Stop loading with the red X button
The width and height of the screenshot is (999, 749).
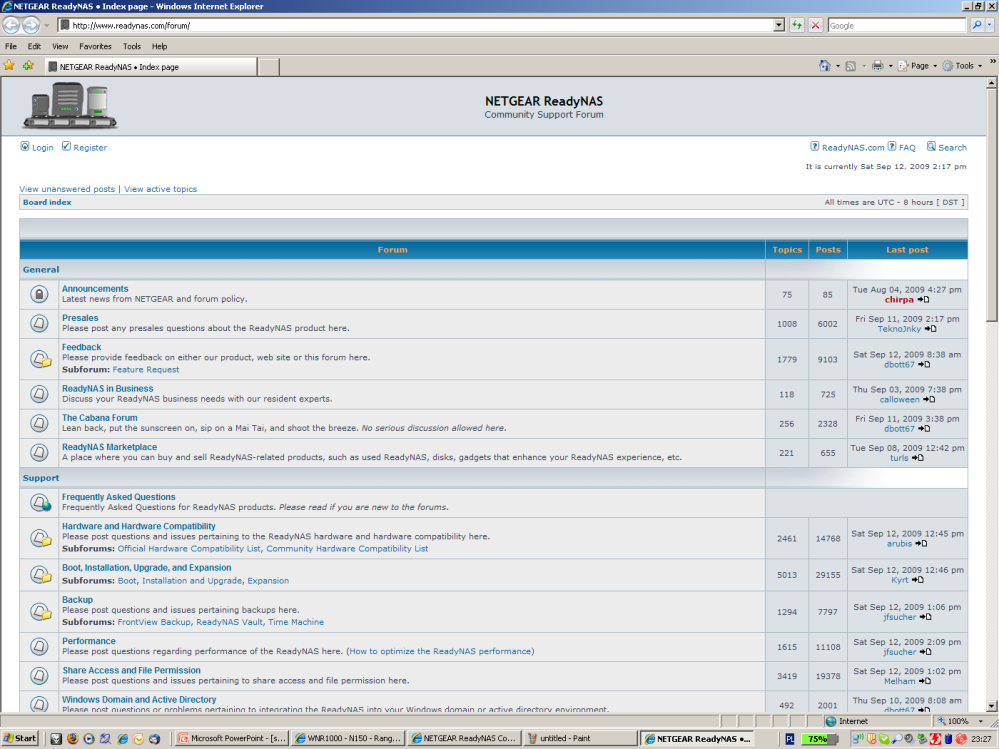[816, 25]
